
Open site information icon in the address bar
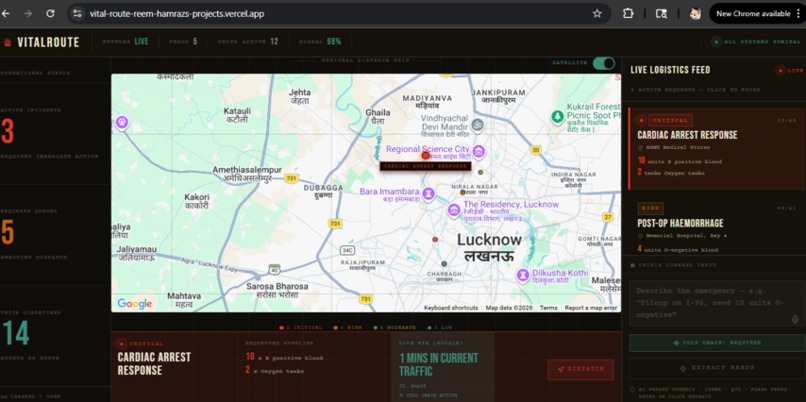click(77, 14)
